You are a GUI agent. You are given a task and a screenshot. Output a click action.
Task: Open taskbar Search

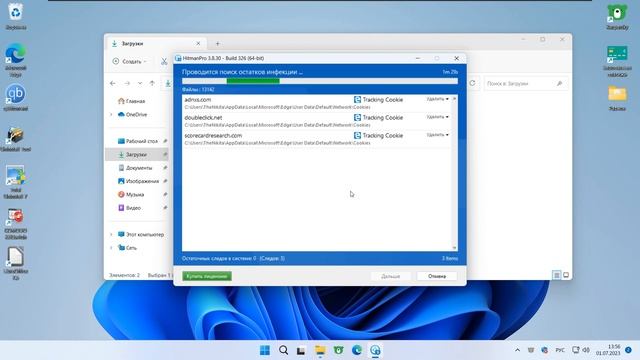click(283, 350)
